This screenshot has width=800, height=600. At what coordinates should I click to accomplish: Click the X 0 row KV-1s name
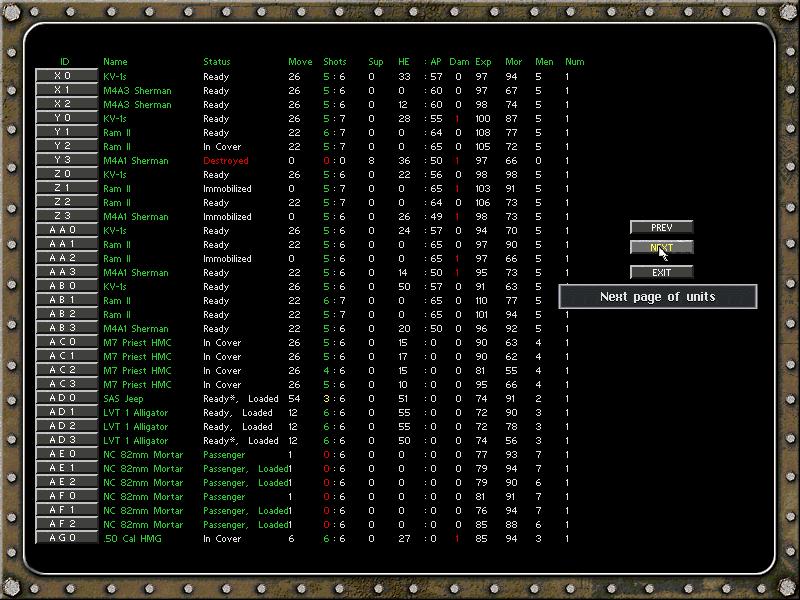pyautogui.click(x=115, y=77)
